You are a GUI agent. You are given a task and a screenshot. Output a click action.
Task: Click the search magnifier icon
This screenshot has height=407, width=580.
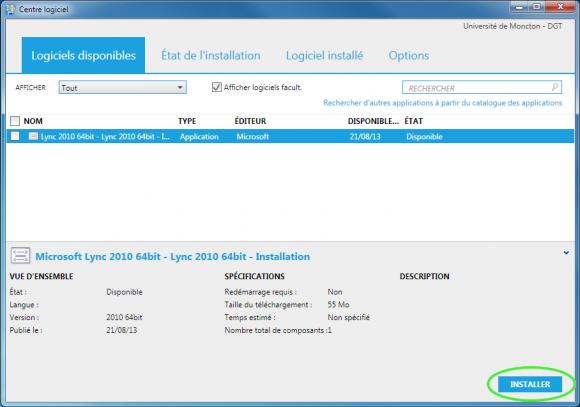click(554, 87)
